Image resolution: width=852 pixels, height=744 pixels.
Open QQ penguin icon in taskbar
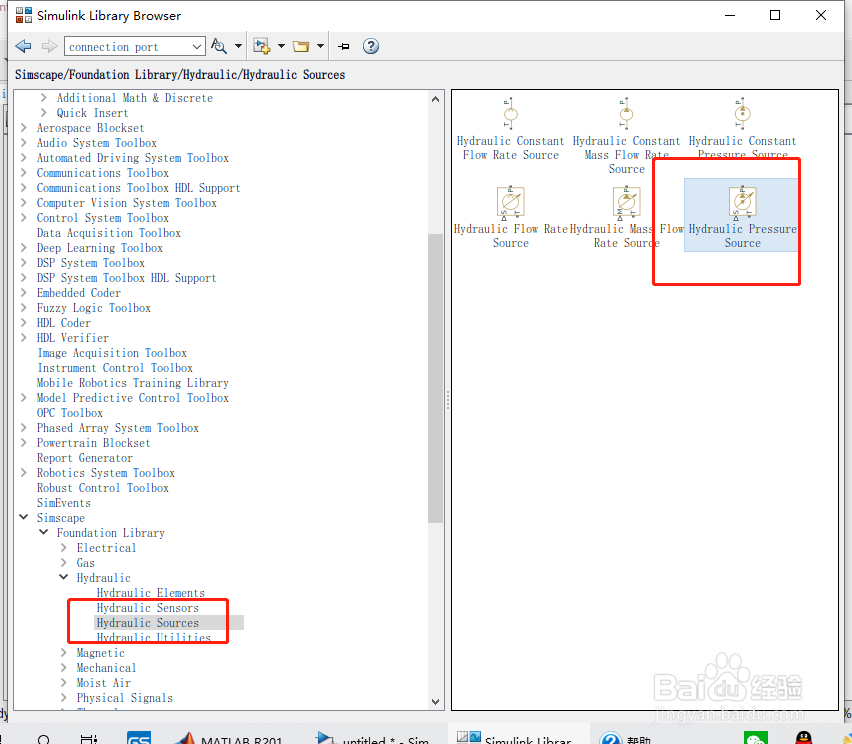click(804, 737)
